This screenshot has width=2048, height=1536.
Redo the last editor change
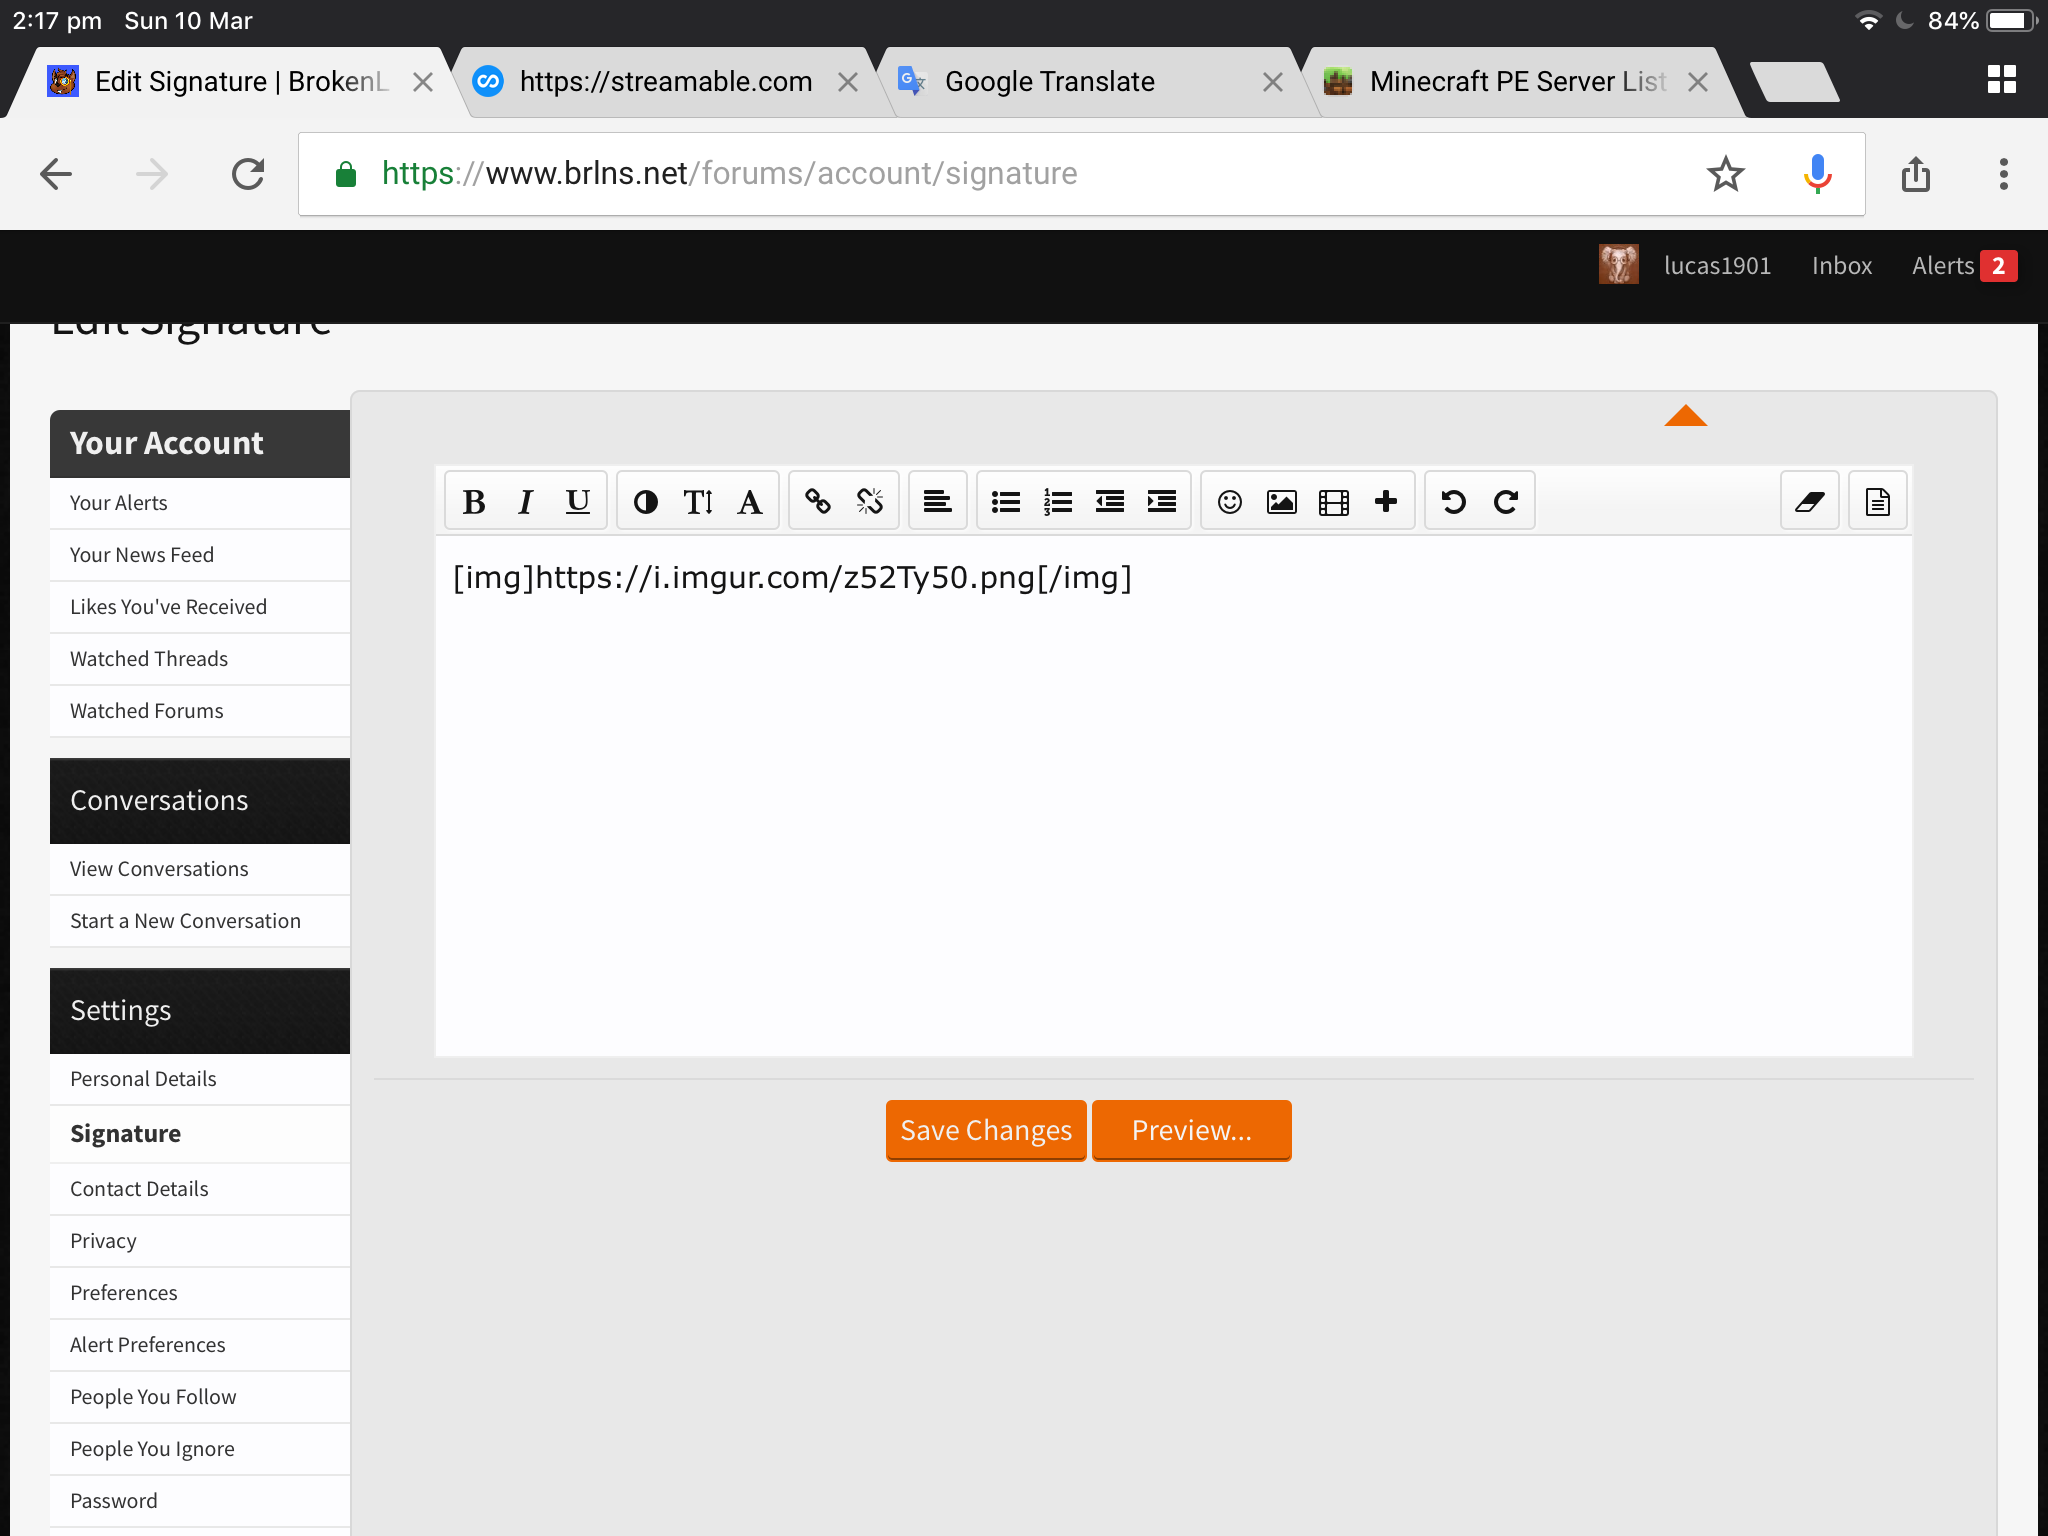pos(1506,501)
